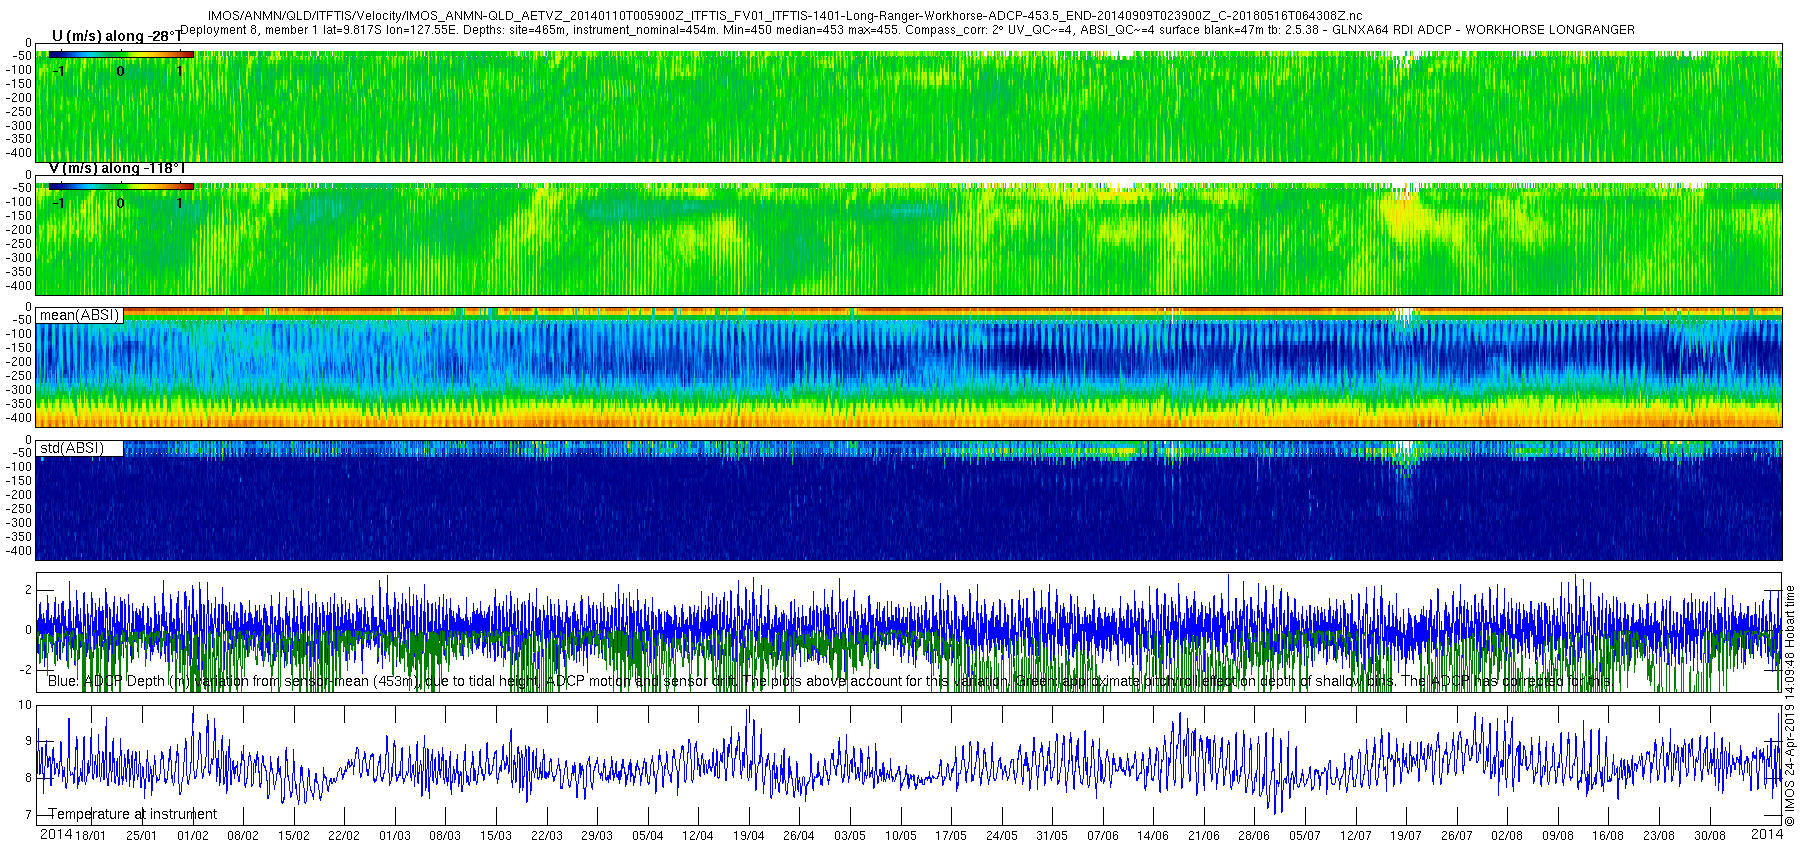Click the '31/05' date tick label
This screenshot has height=850, width=1800.
[1052, 836]
